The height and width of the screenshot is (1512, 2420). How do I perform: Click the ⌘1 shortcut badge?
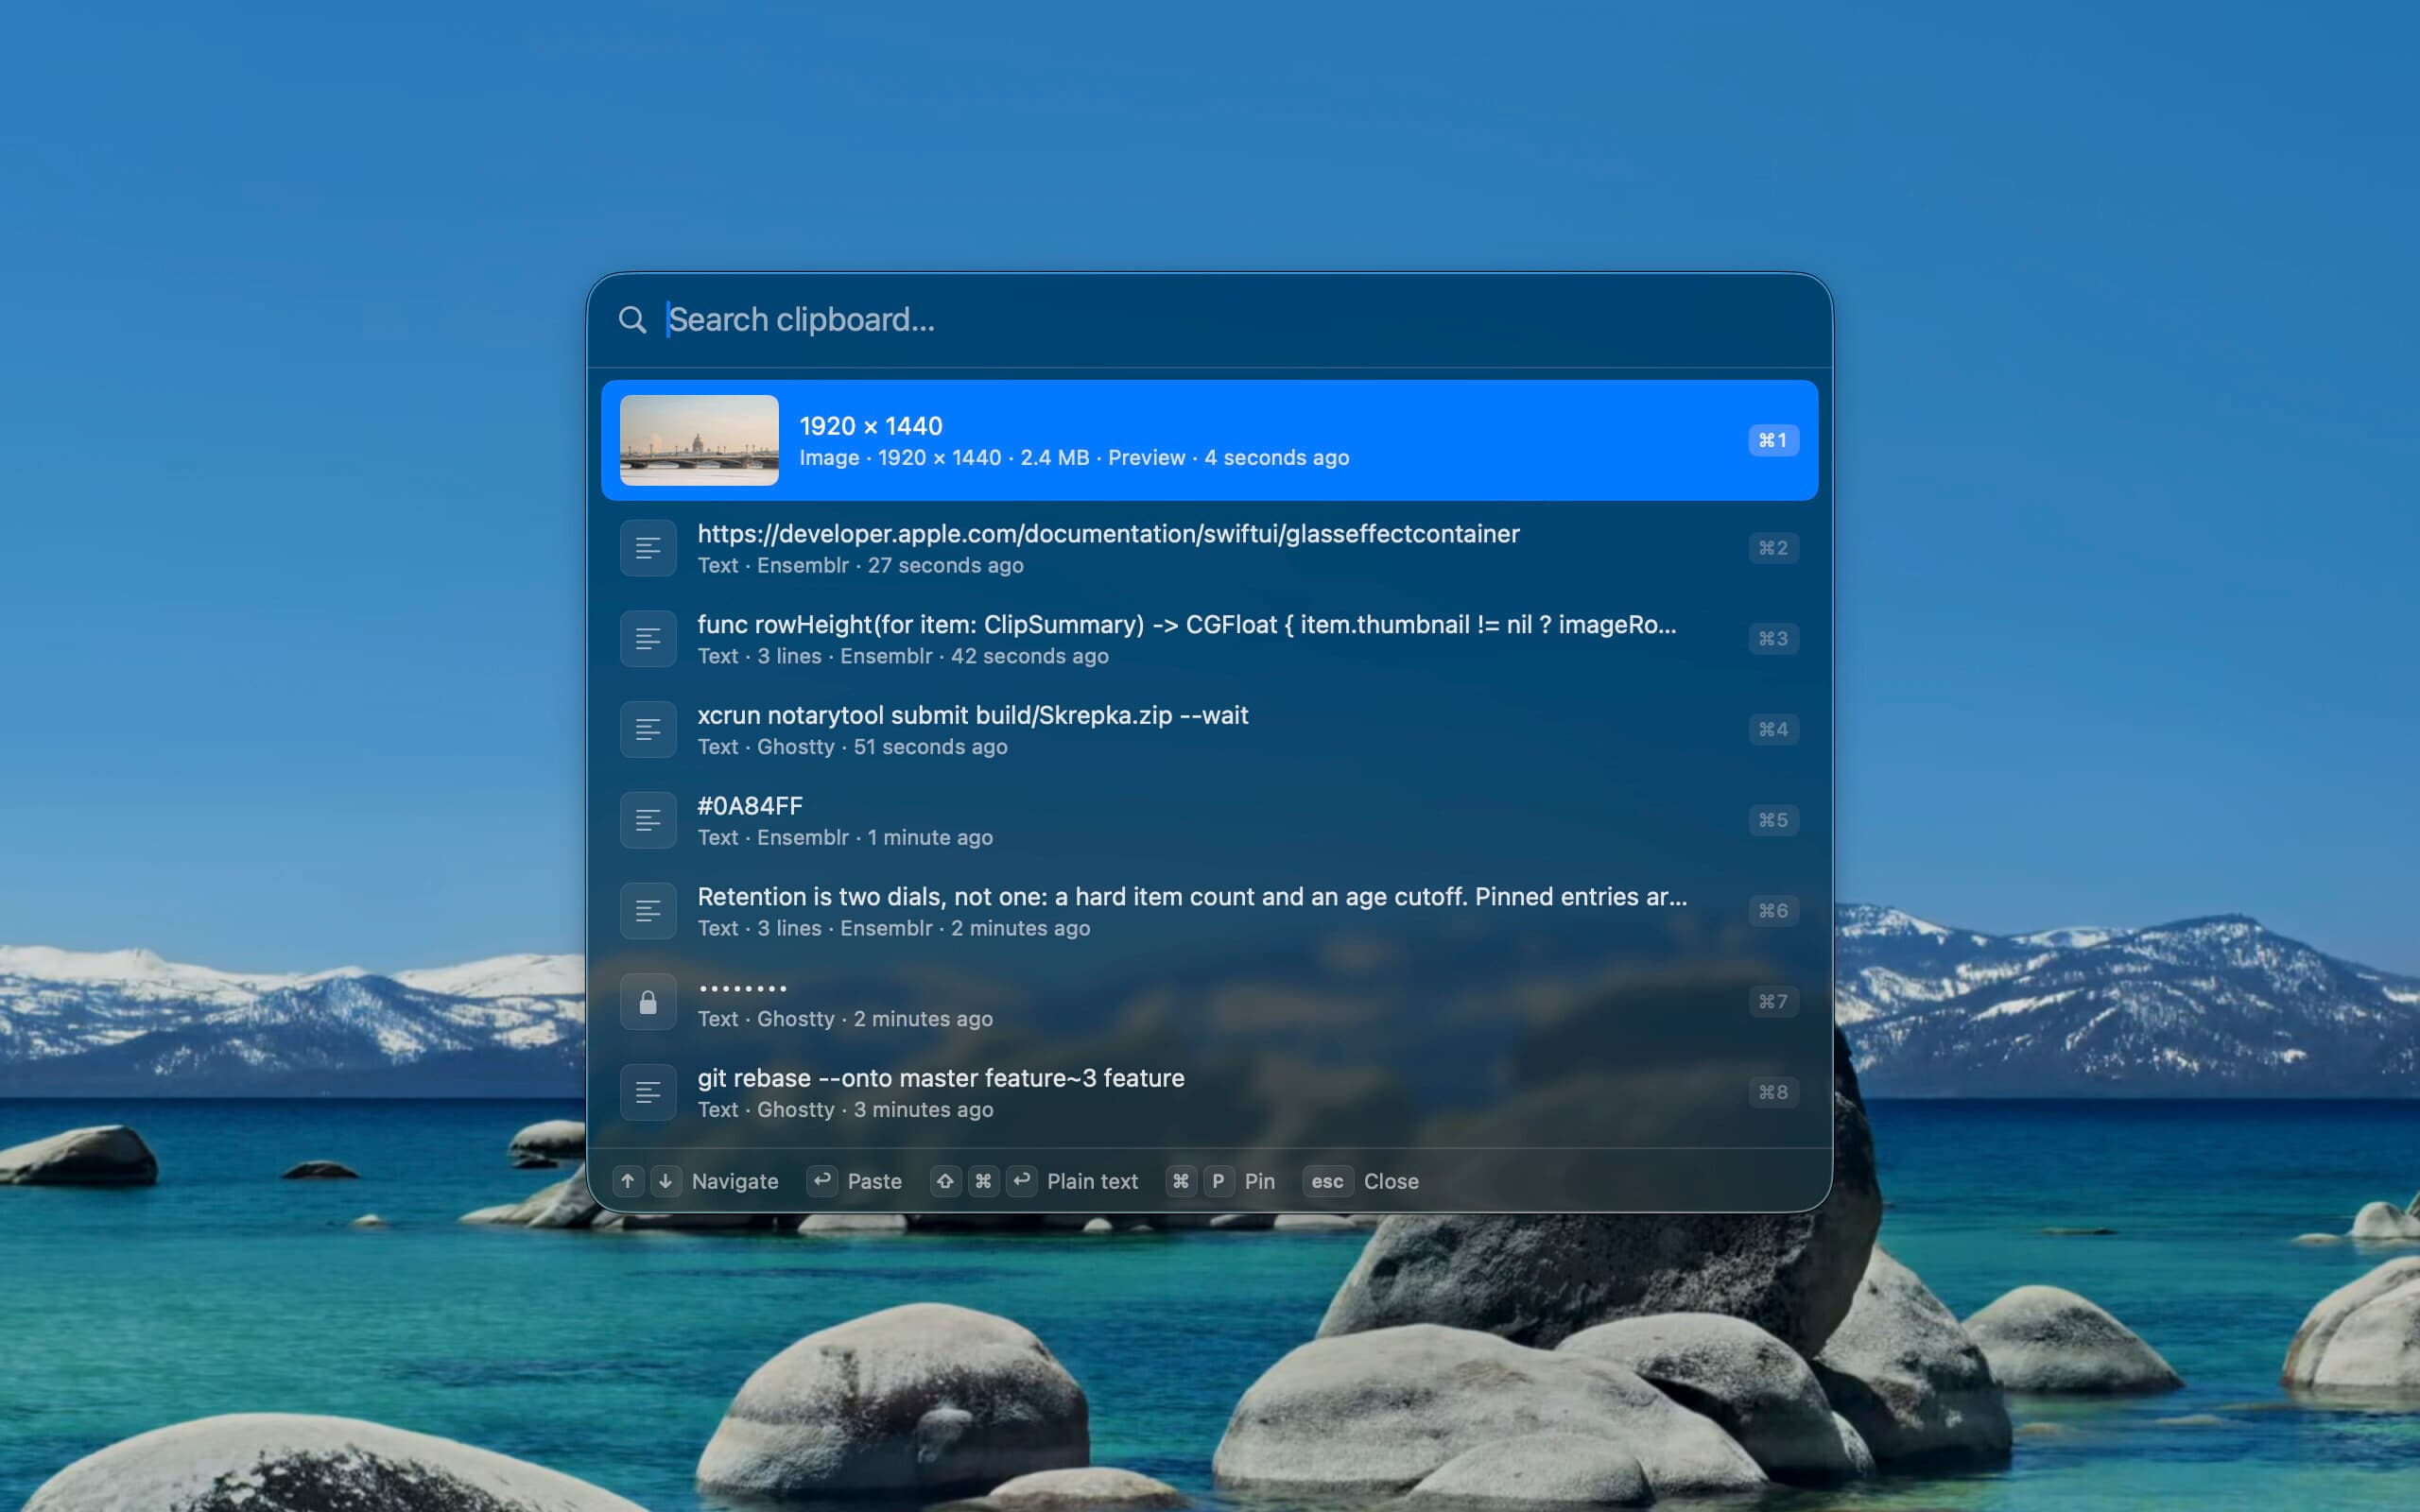coord(1773,440)
